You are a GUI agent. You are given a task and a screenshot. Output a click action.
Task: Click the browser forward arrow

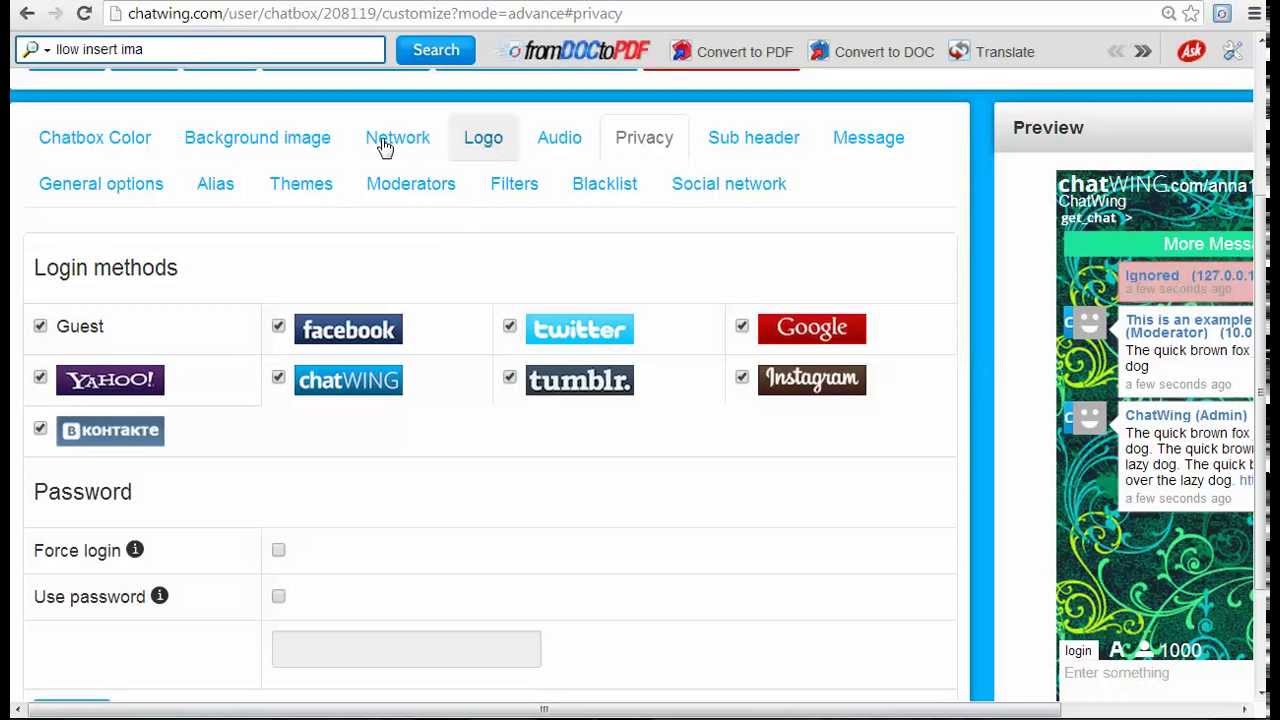55,13
